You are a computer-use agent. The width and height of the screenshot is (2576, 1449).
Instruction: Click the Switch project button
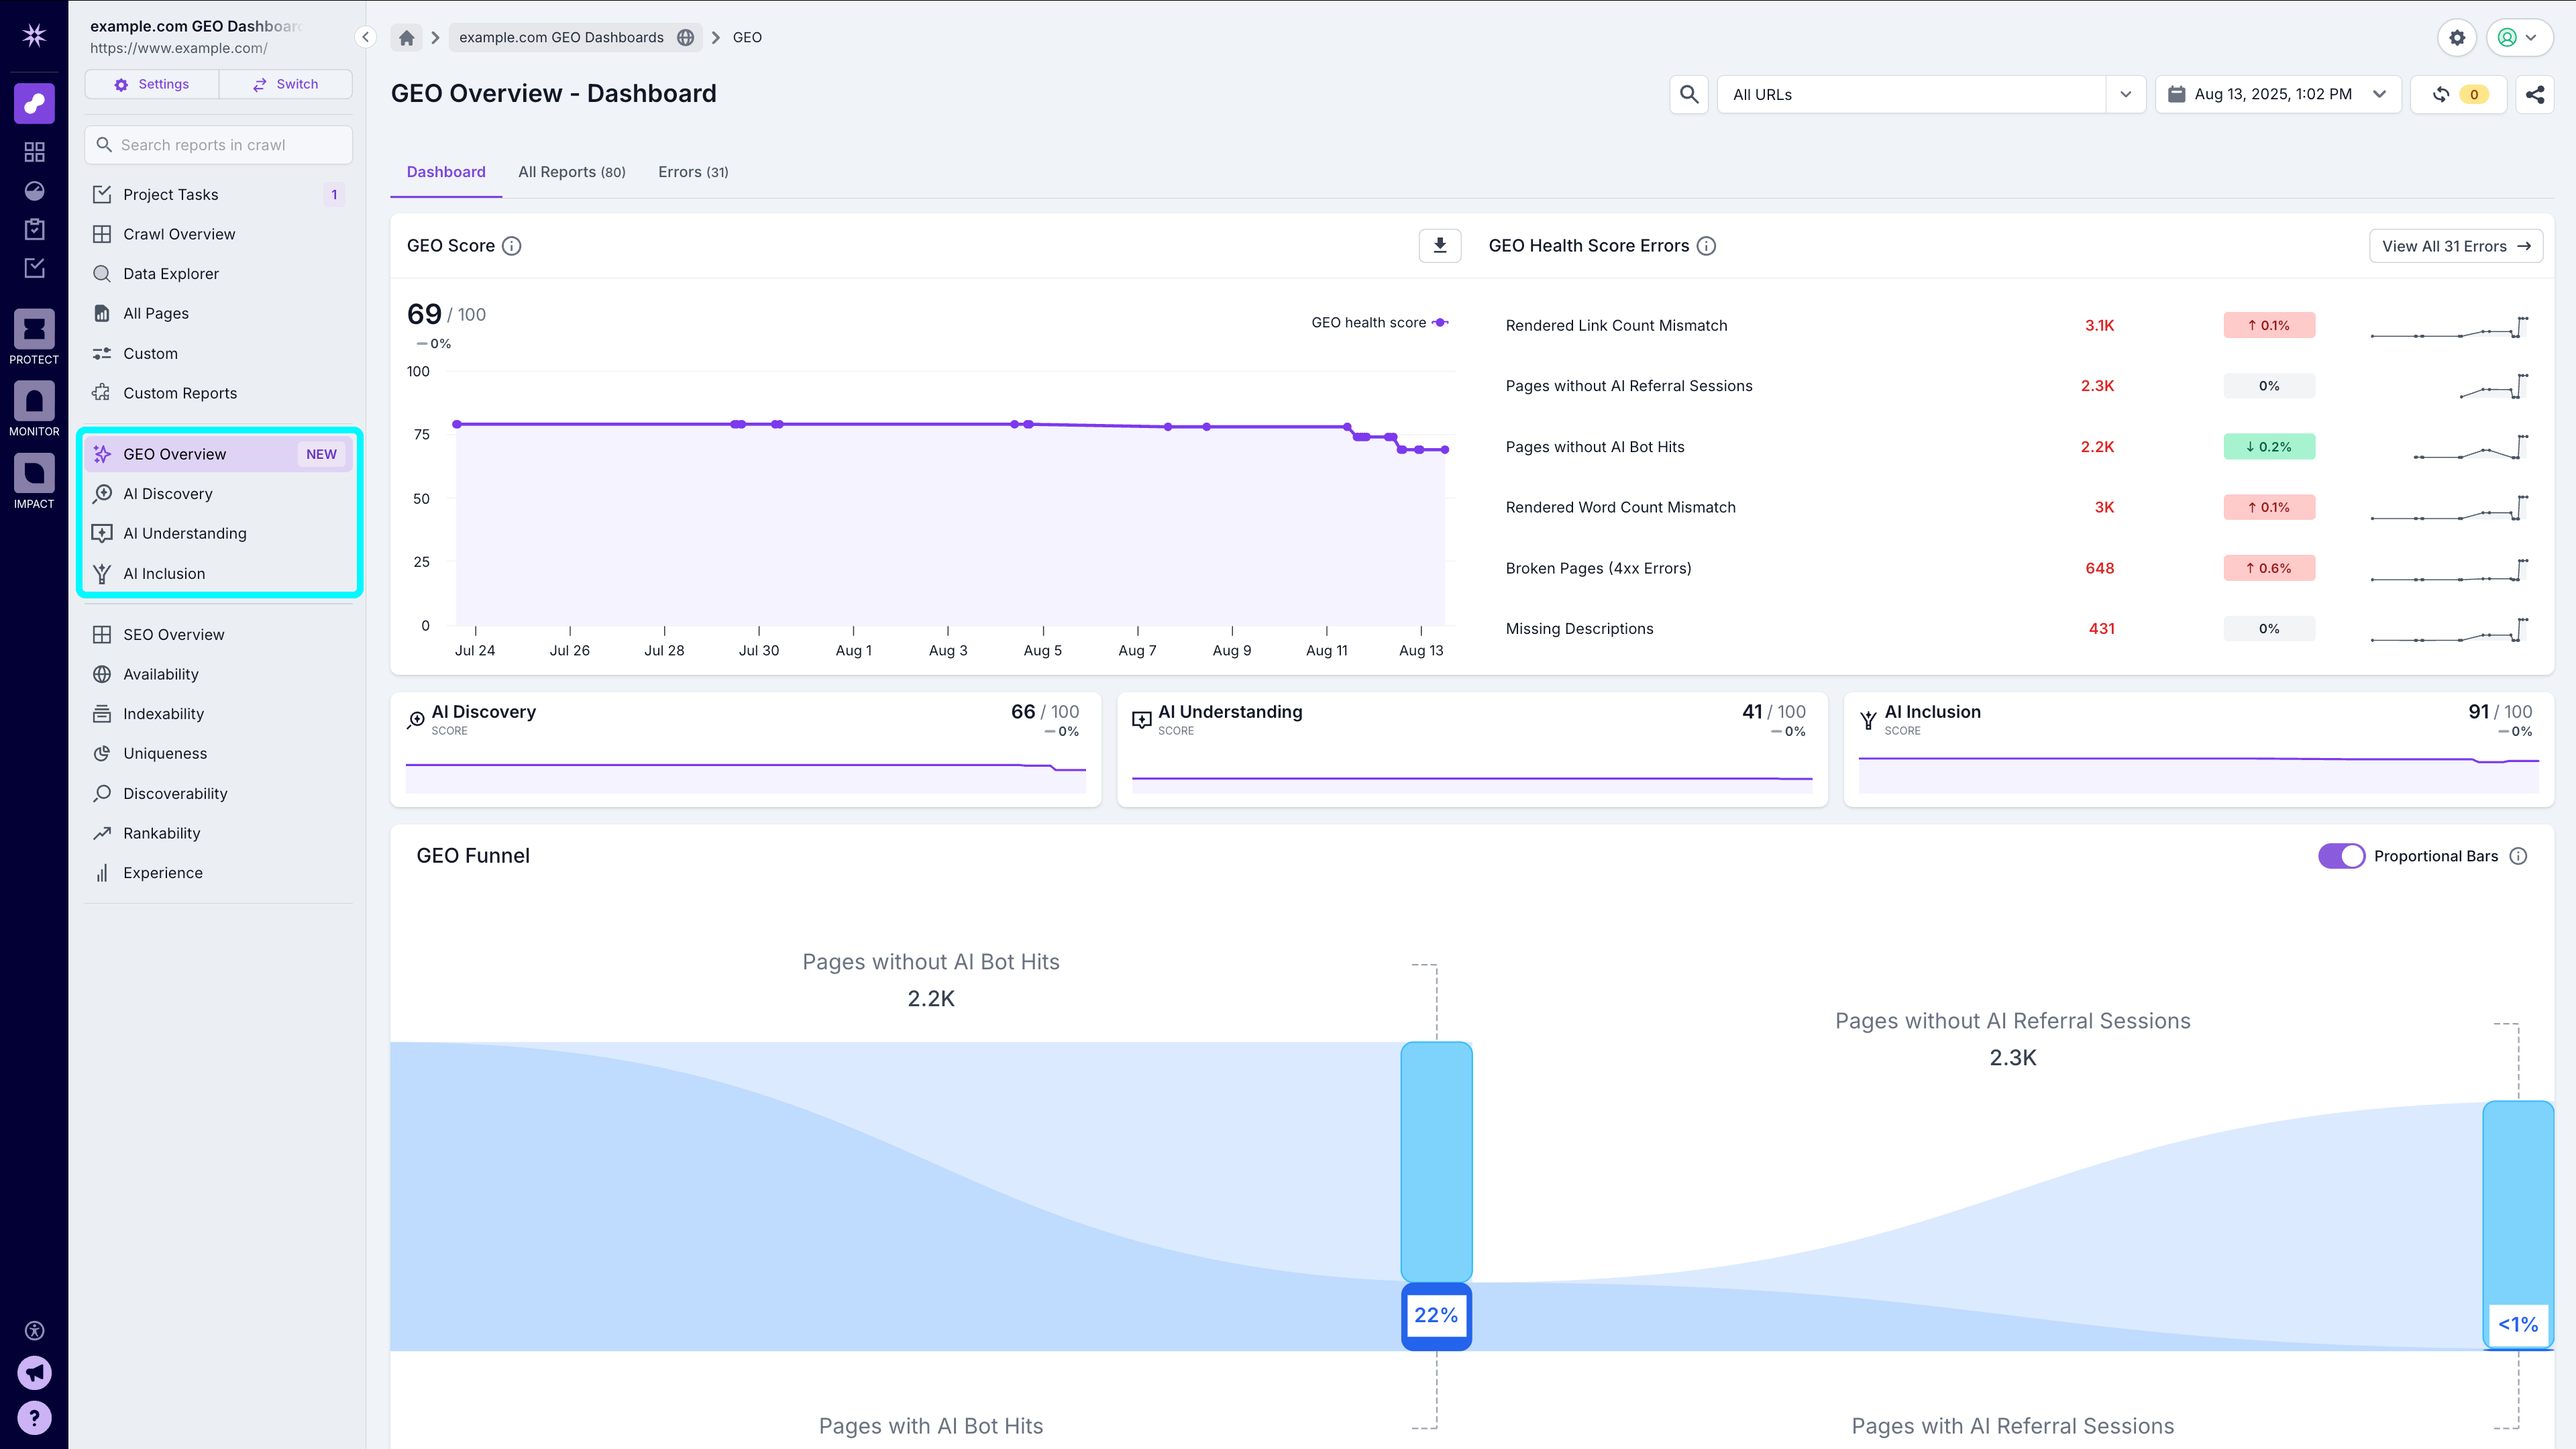(285, 84)
